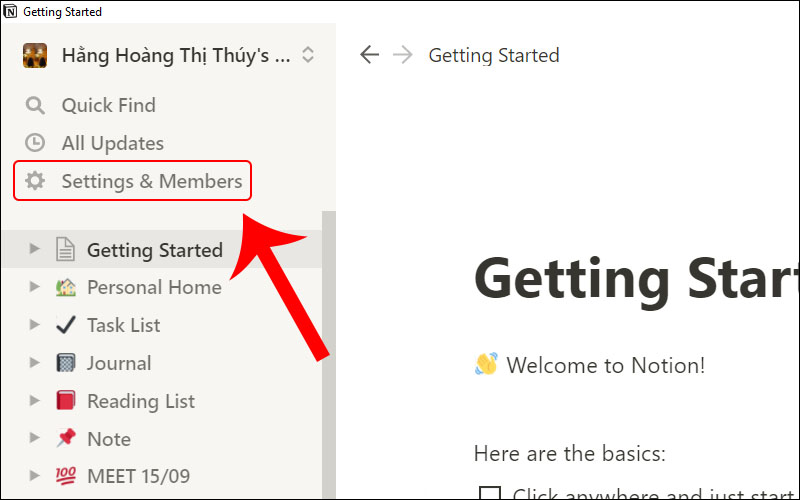
Task: Go back using the back arrow
Action: pyautogui.click(x=370, y=55)
